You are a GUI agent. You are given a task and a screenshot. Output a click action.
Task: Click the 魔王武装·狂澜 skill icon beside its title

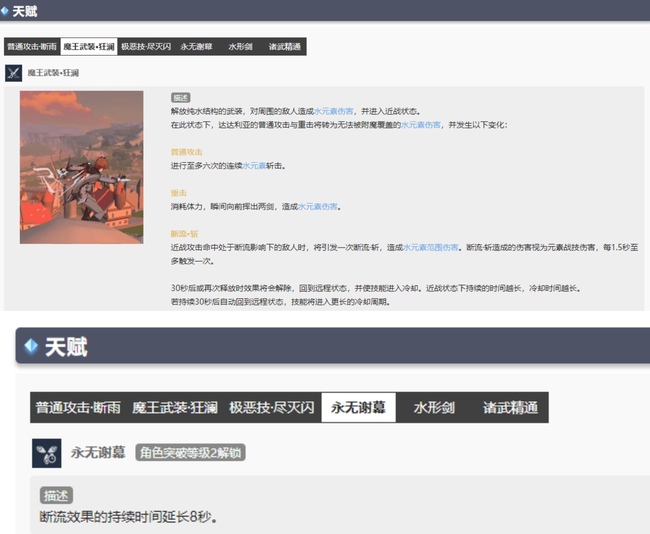point(13,73)
